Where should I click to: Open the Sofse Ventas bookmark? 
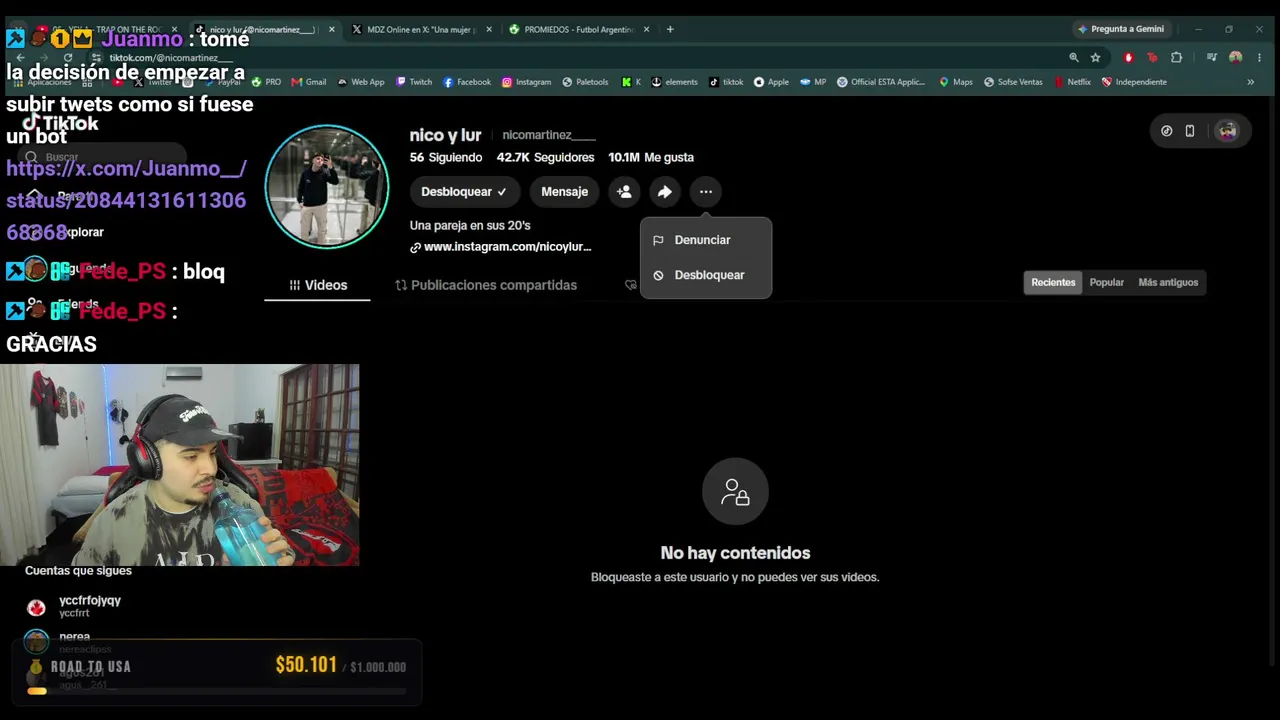[x=1013, y=82]
